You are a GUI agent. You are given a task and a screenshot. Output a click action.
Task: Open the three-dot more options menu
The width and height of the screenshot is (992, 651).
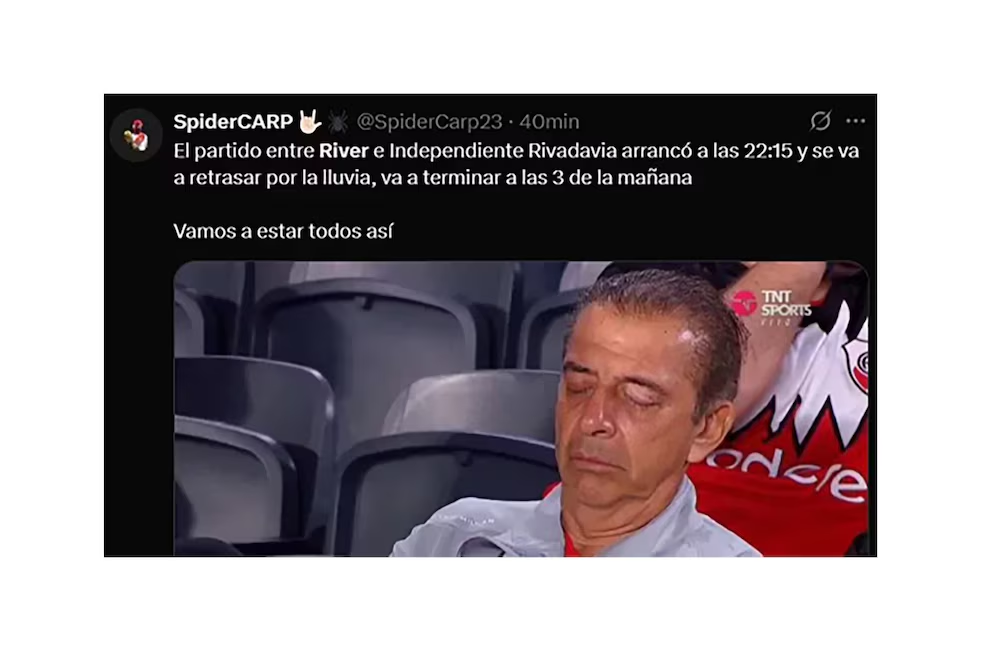(x=855, y=121)
